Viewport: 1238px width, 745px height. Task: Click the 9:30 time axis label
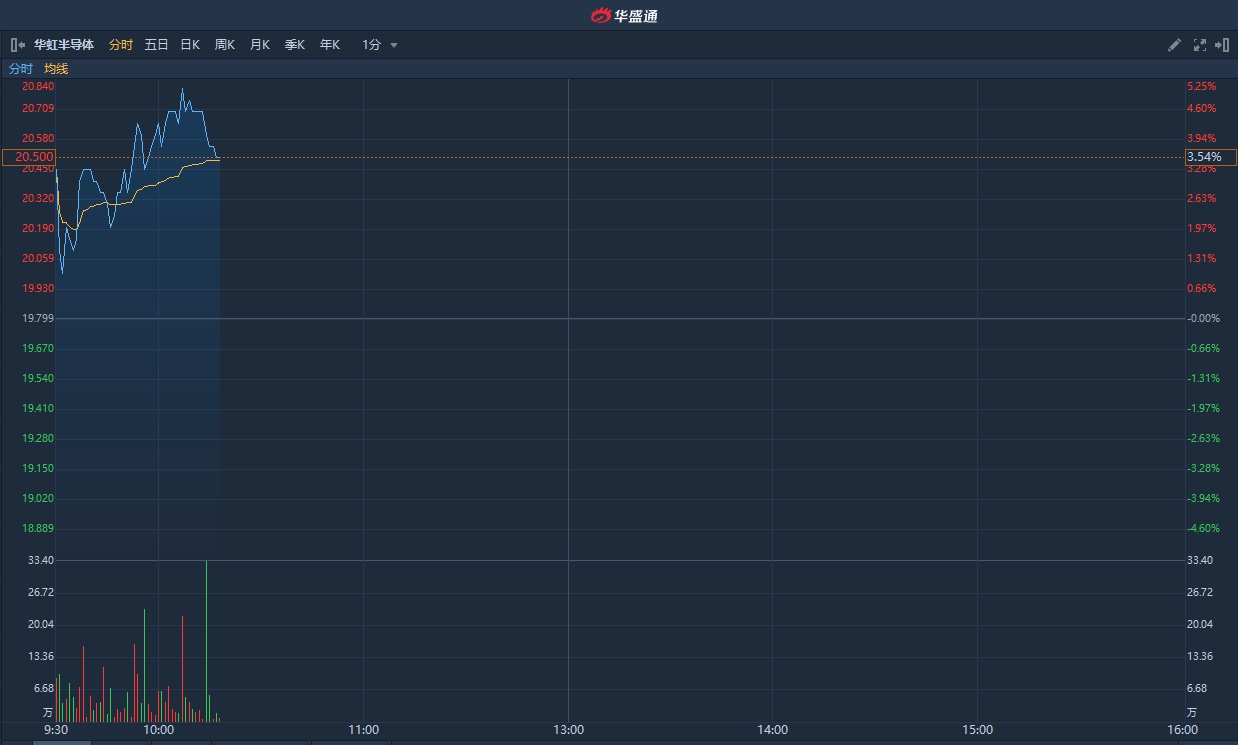point(57,730)
